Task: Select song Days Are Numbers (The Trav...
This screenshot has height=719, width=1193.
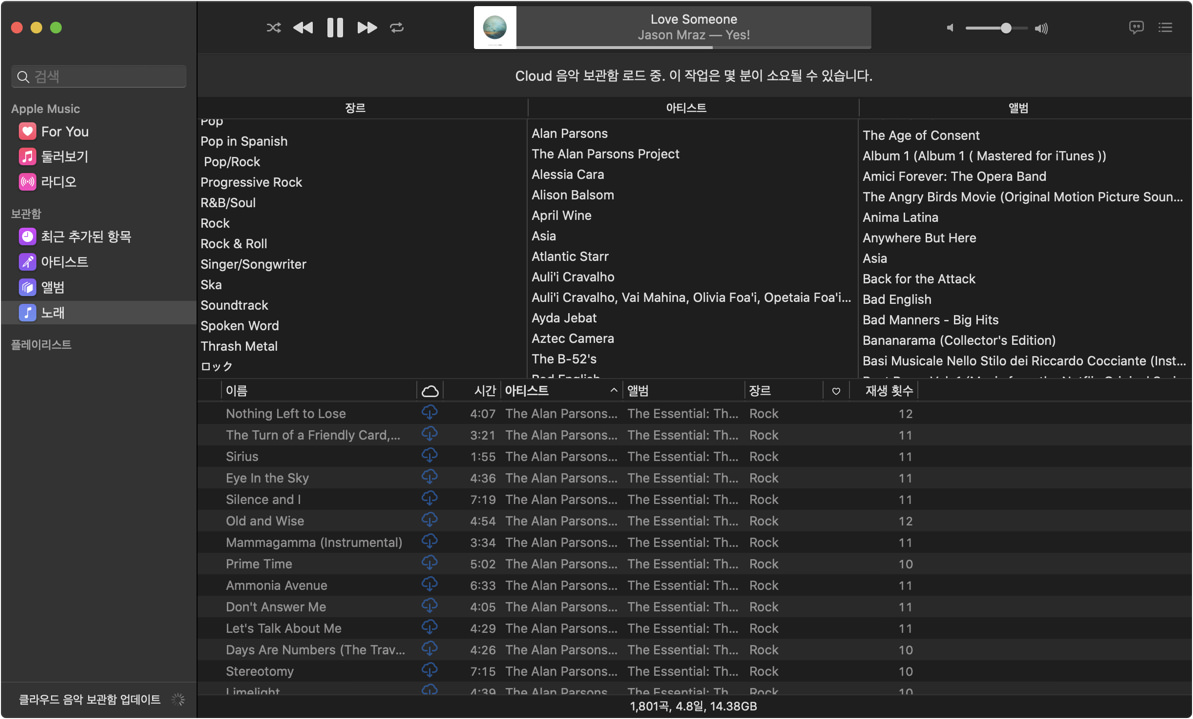Action: 315,650
